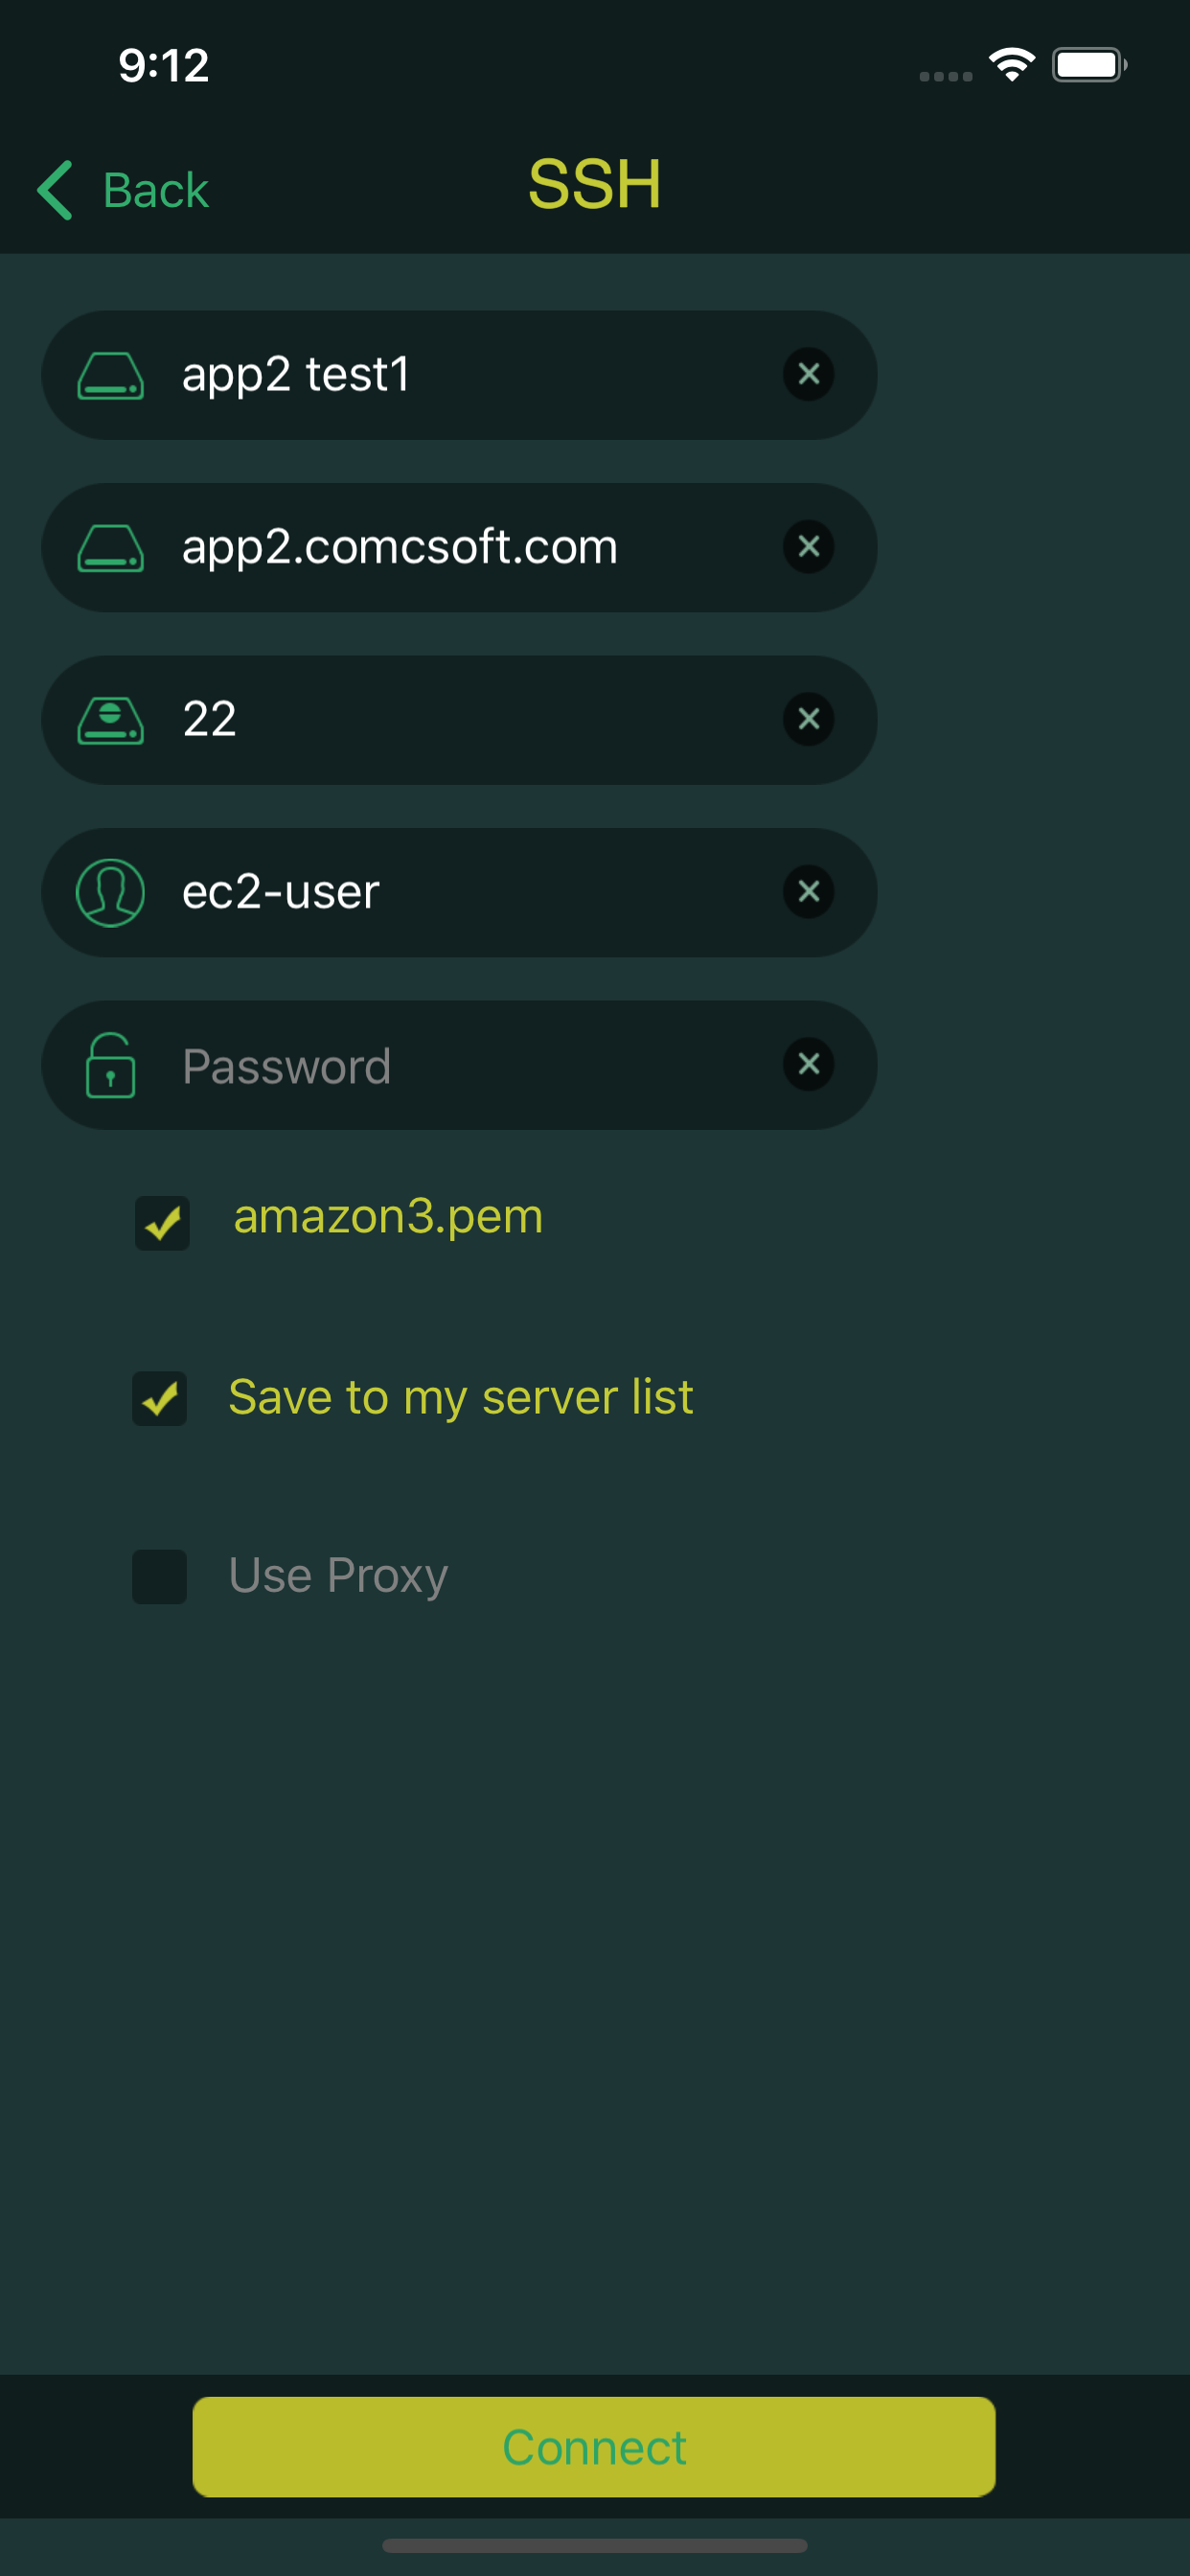Tap the Wi-Fi icon in the status bar
This screenshot has width=1190, height=2576.
(1012, 63)
